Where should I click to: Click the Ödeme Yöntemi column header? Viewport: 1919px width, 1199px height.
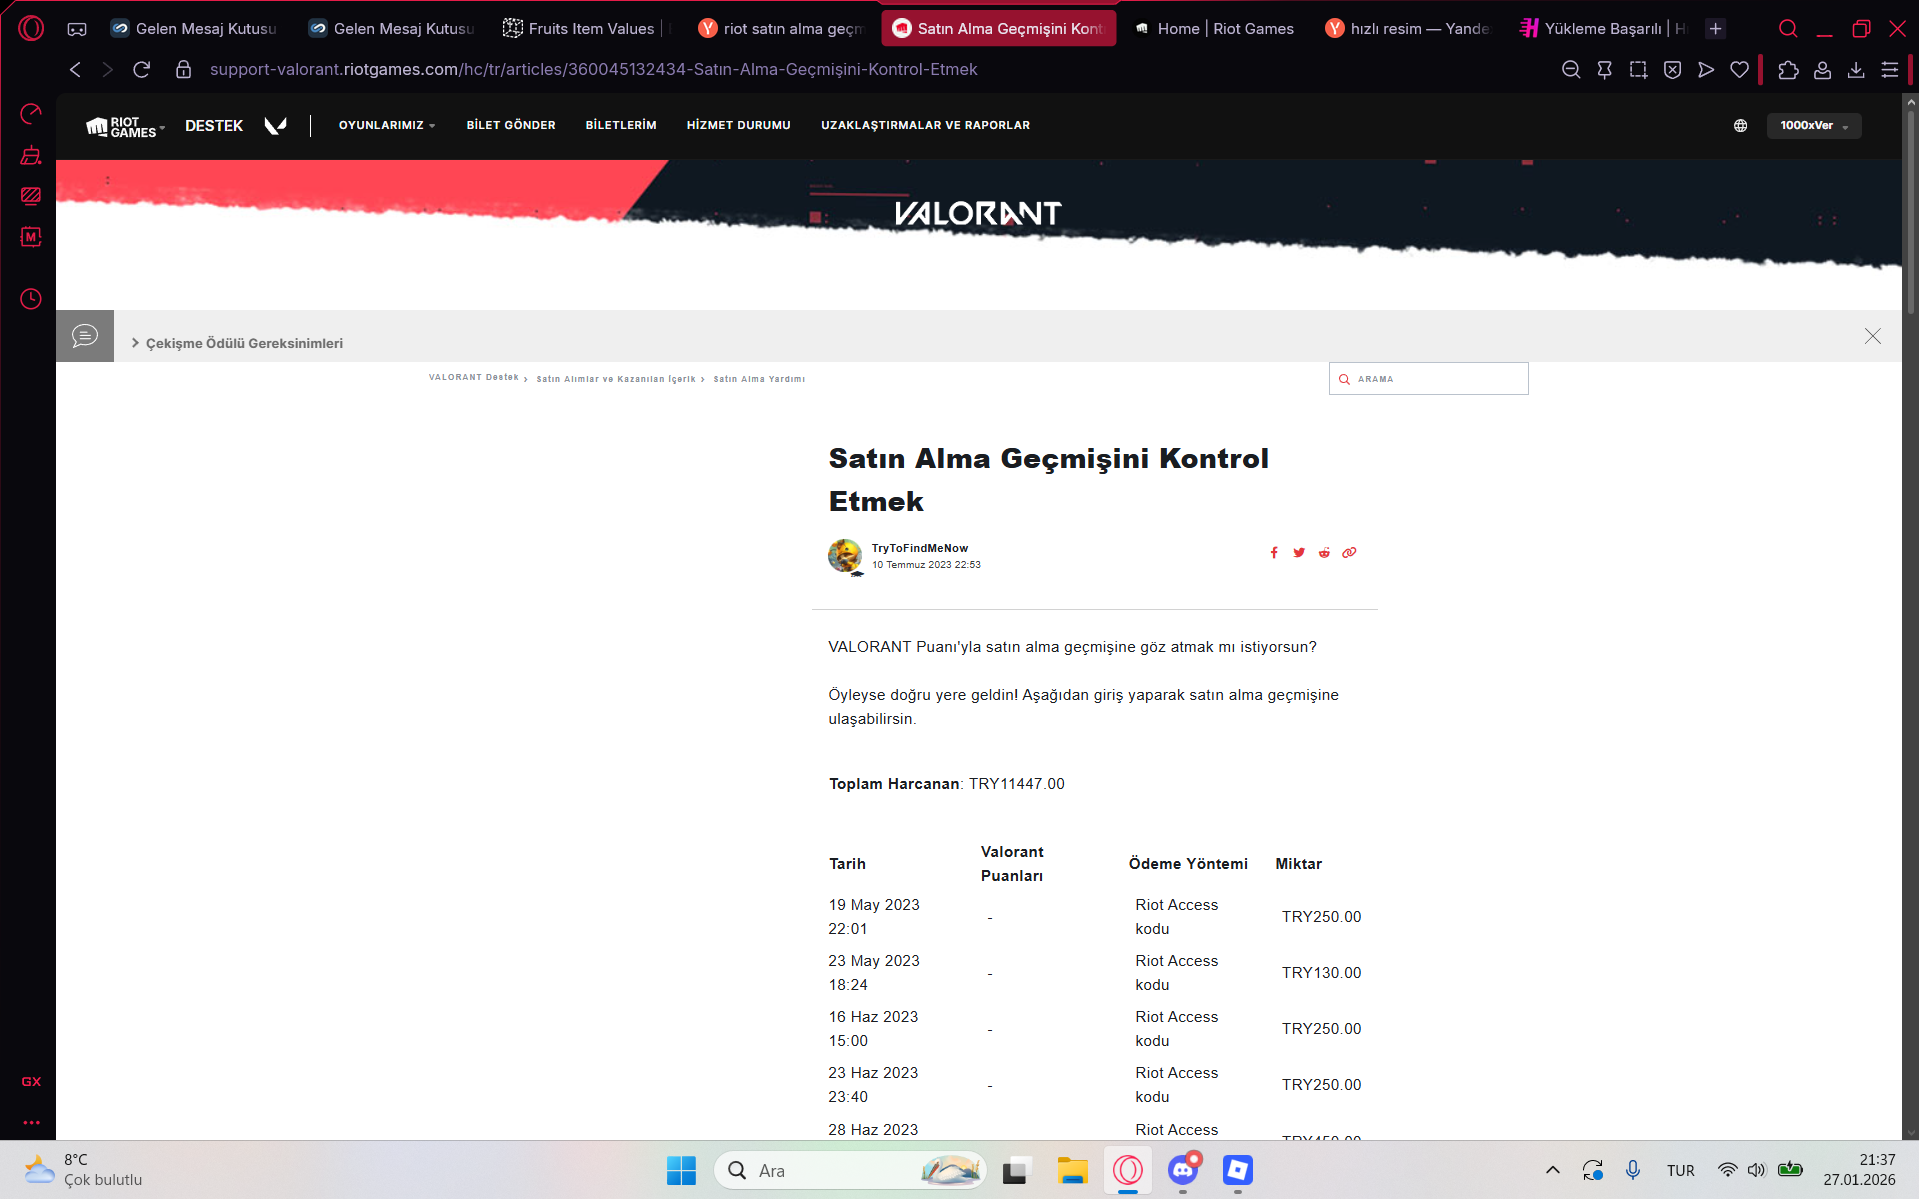(1188, 864)
